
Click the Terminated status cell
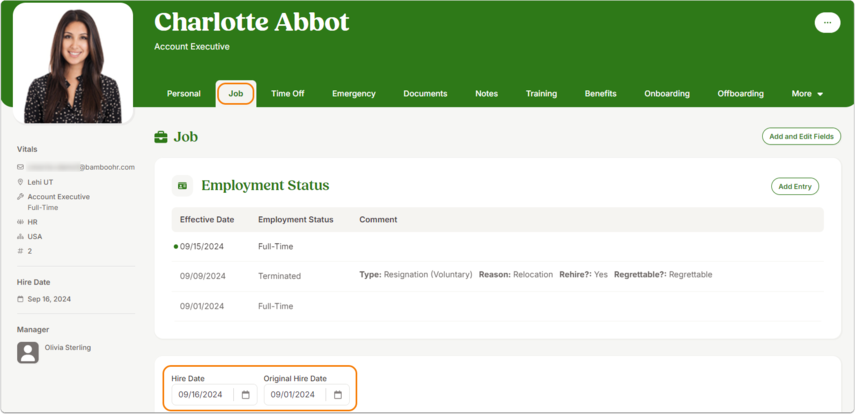pyautogui.click(x=279, y=276)
